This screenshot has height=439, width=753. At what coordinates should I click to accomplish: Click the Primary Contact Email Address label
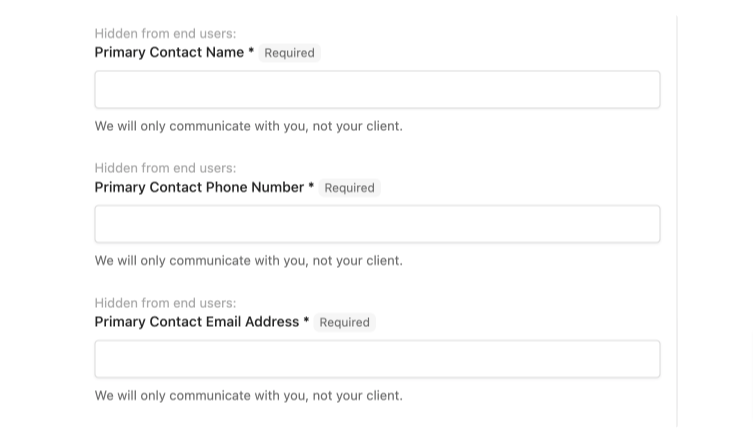[196, 322]
